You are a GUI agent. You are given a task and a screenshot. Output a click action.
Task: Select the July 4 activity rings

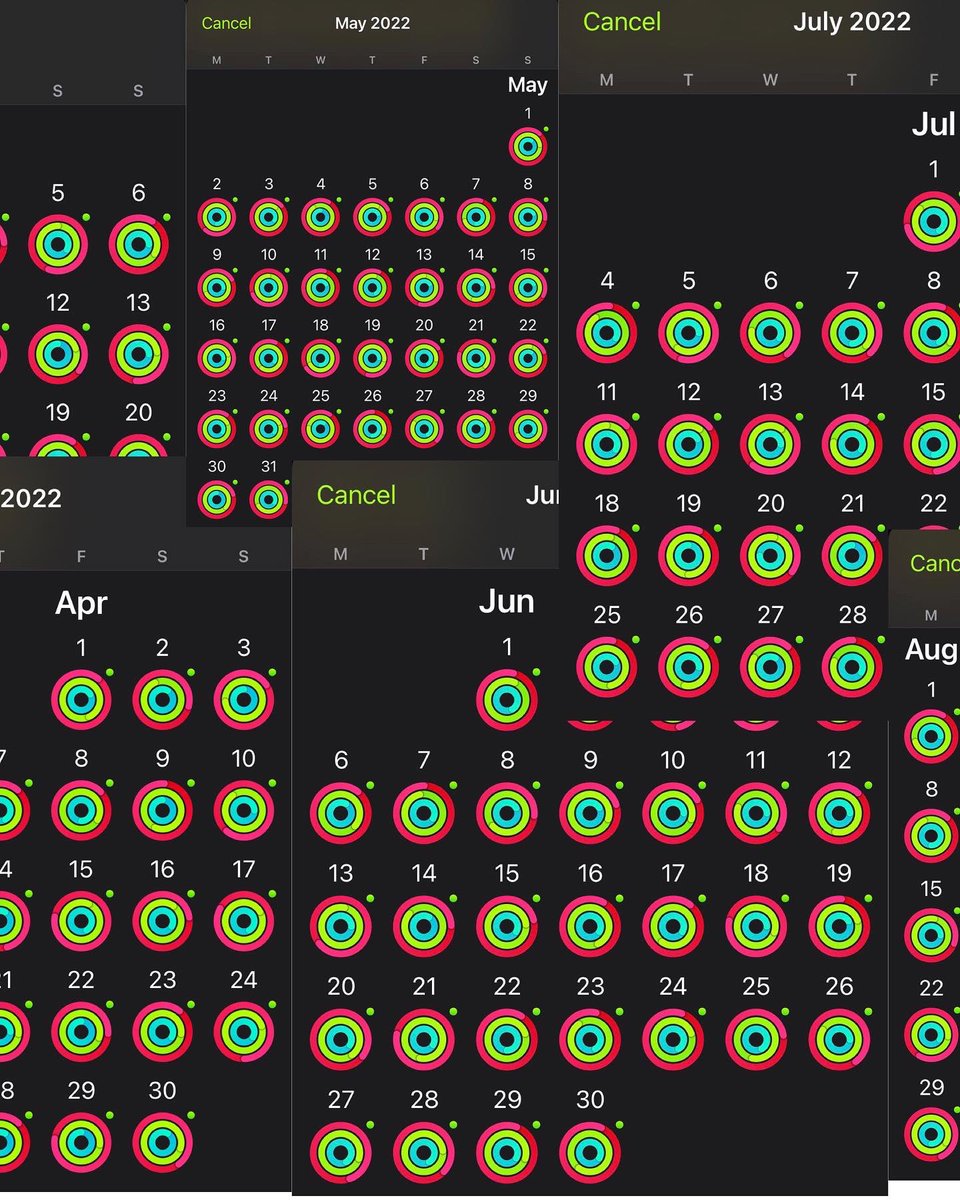tap(607, 333)
